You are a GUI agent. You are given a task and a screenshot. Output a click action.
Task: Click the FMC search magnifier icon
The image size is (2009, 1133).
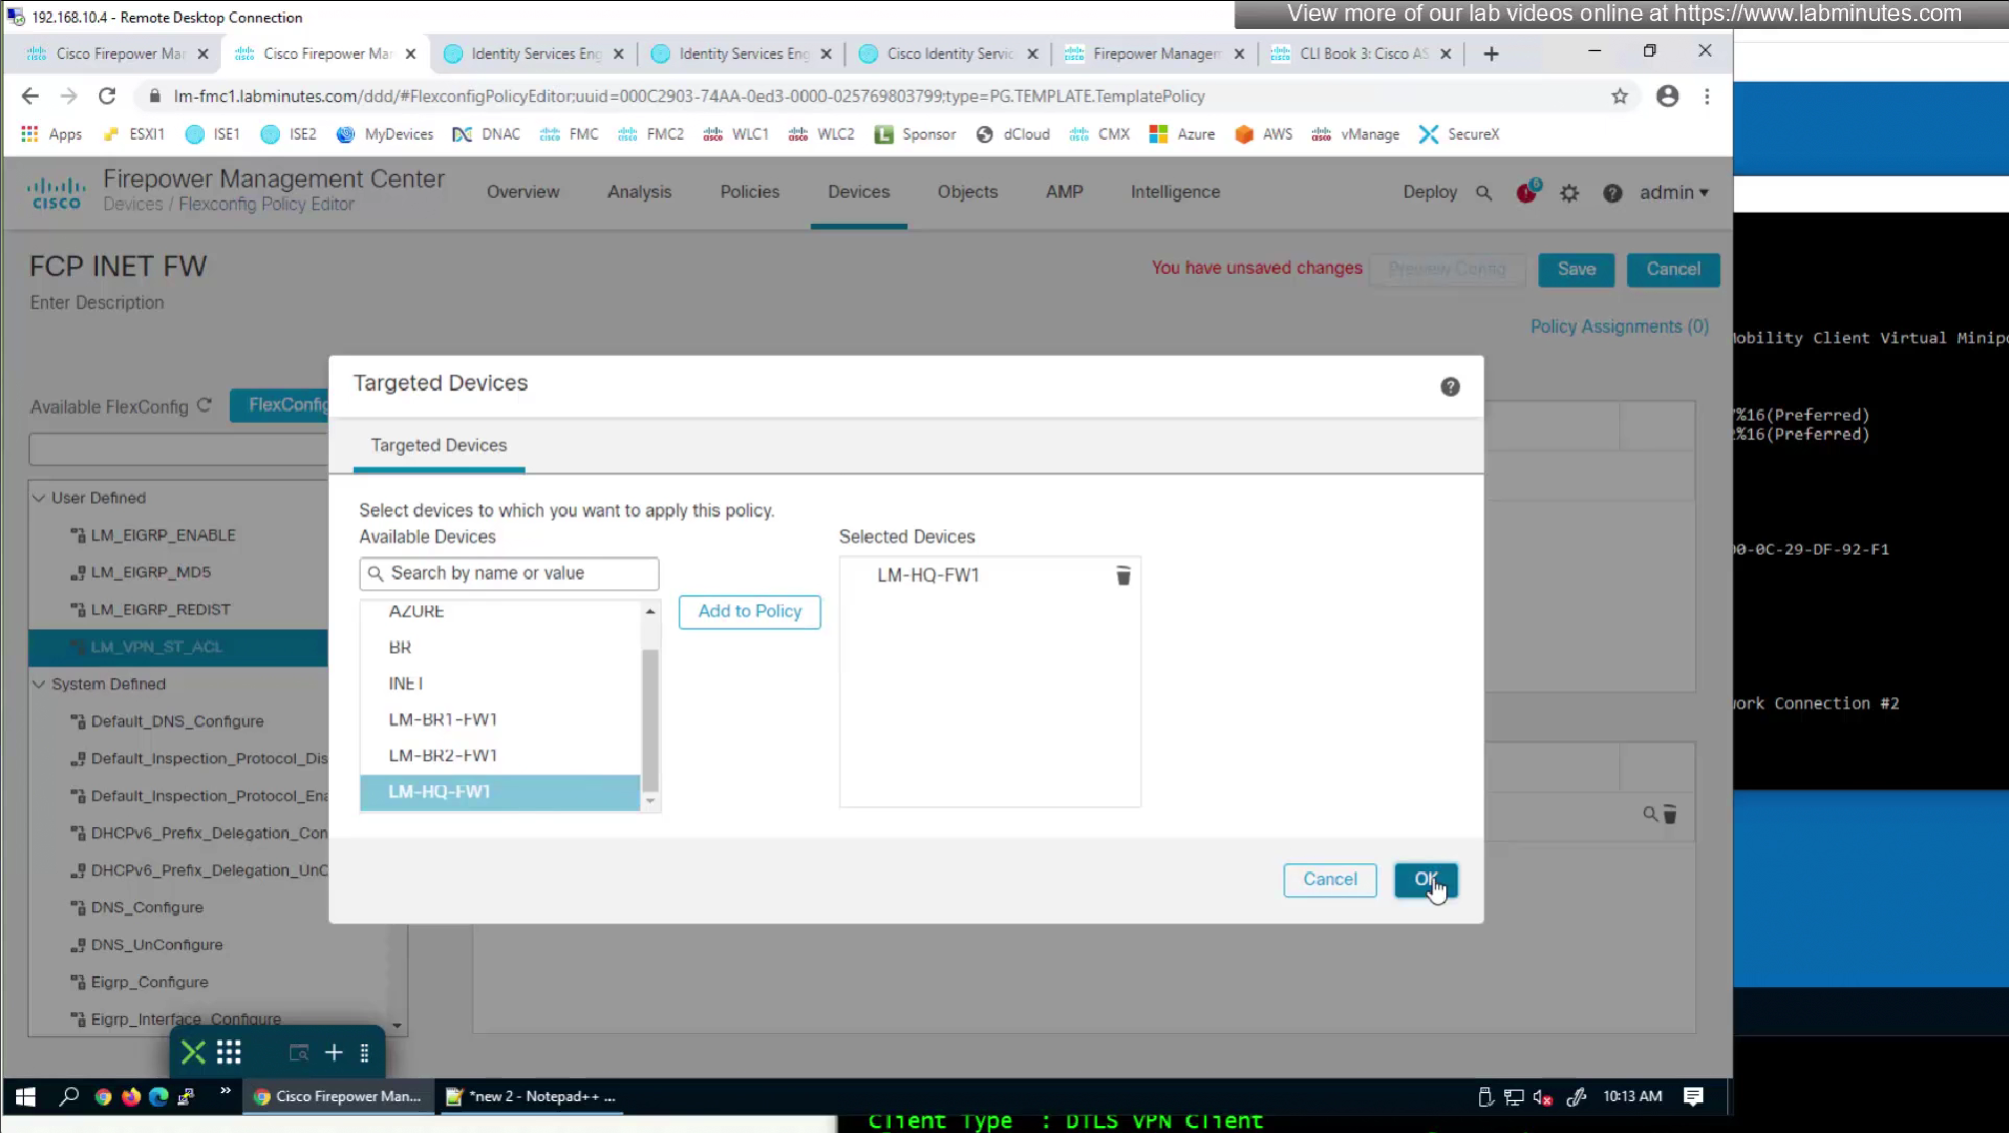pos(1484,193)
